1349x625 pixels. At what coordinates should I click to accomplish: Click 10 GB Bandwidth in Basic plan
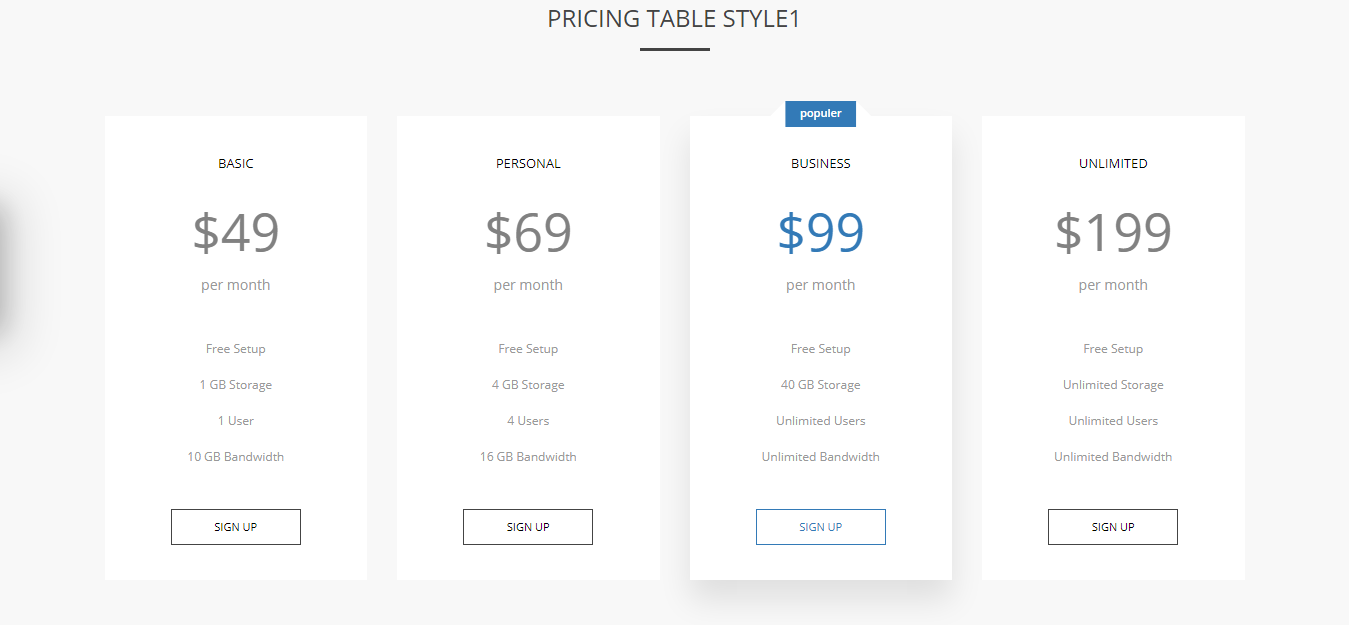(235, 456)
